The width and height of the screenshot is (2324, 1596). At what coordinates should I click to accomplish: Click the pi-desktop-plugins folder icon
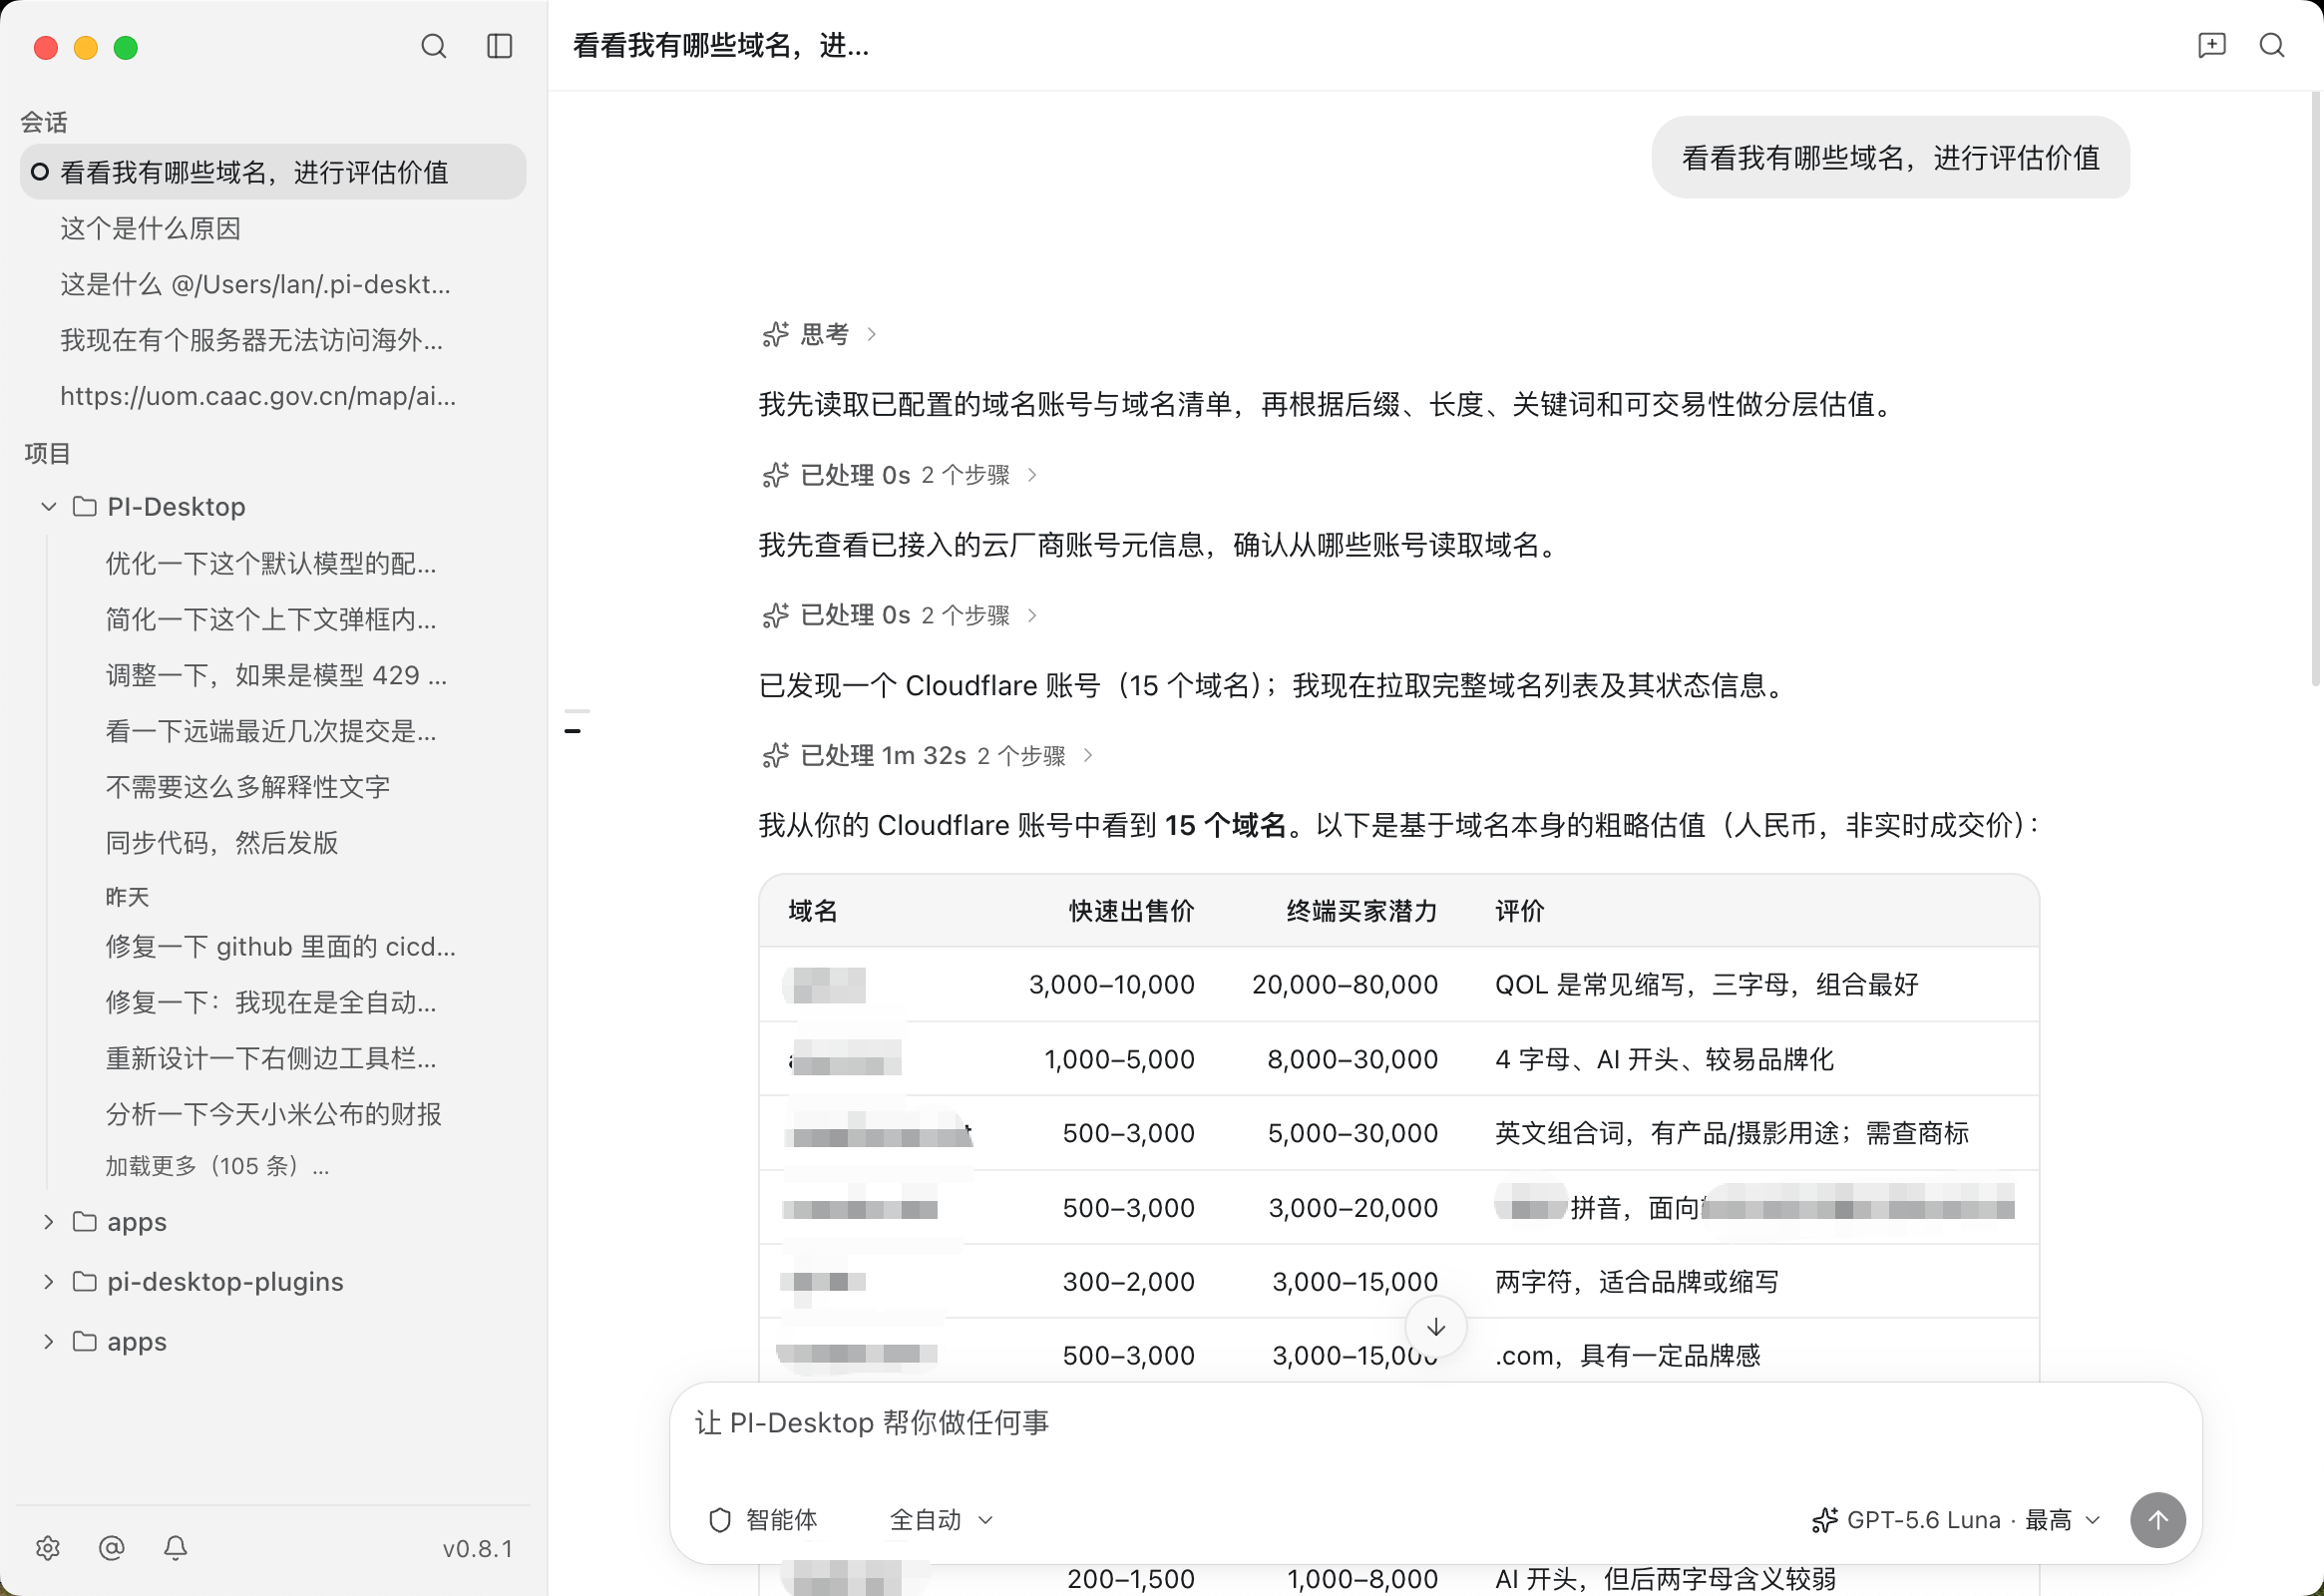pos(85,1282)
